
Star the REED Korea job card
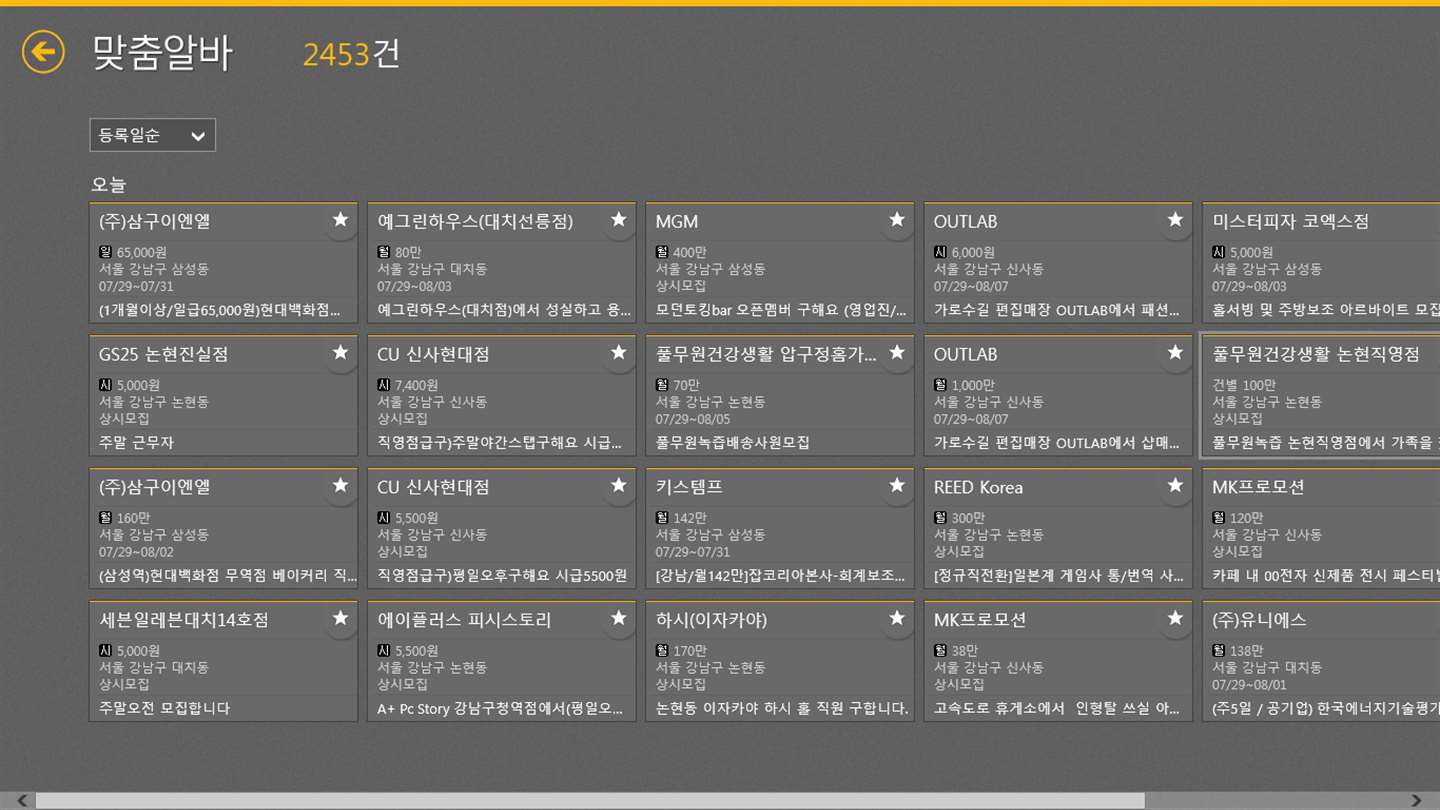coord(1174,486)
